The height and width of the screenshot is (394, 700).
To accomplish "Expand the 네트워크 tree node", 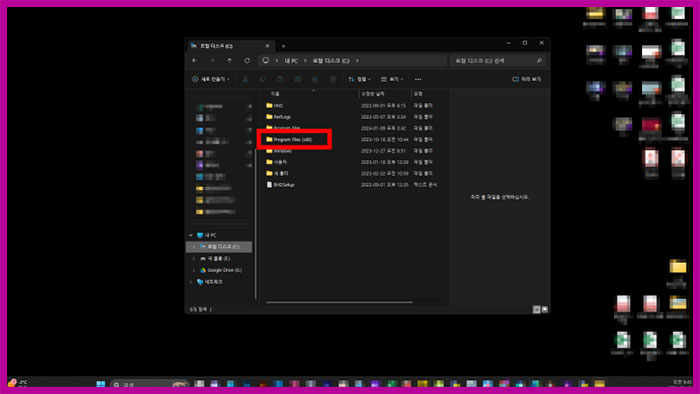I will click(191, 282).
